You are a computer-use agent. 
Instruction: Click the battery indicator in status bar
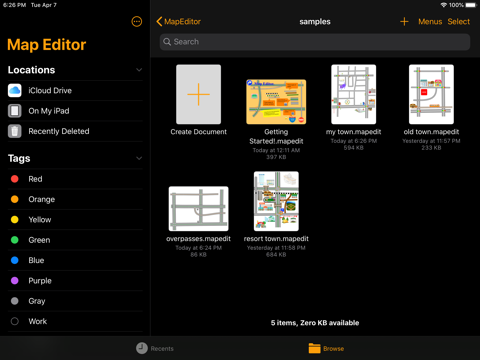click(471, 5)
